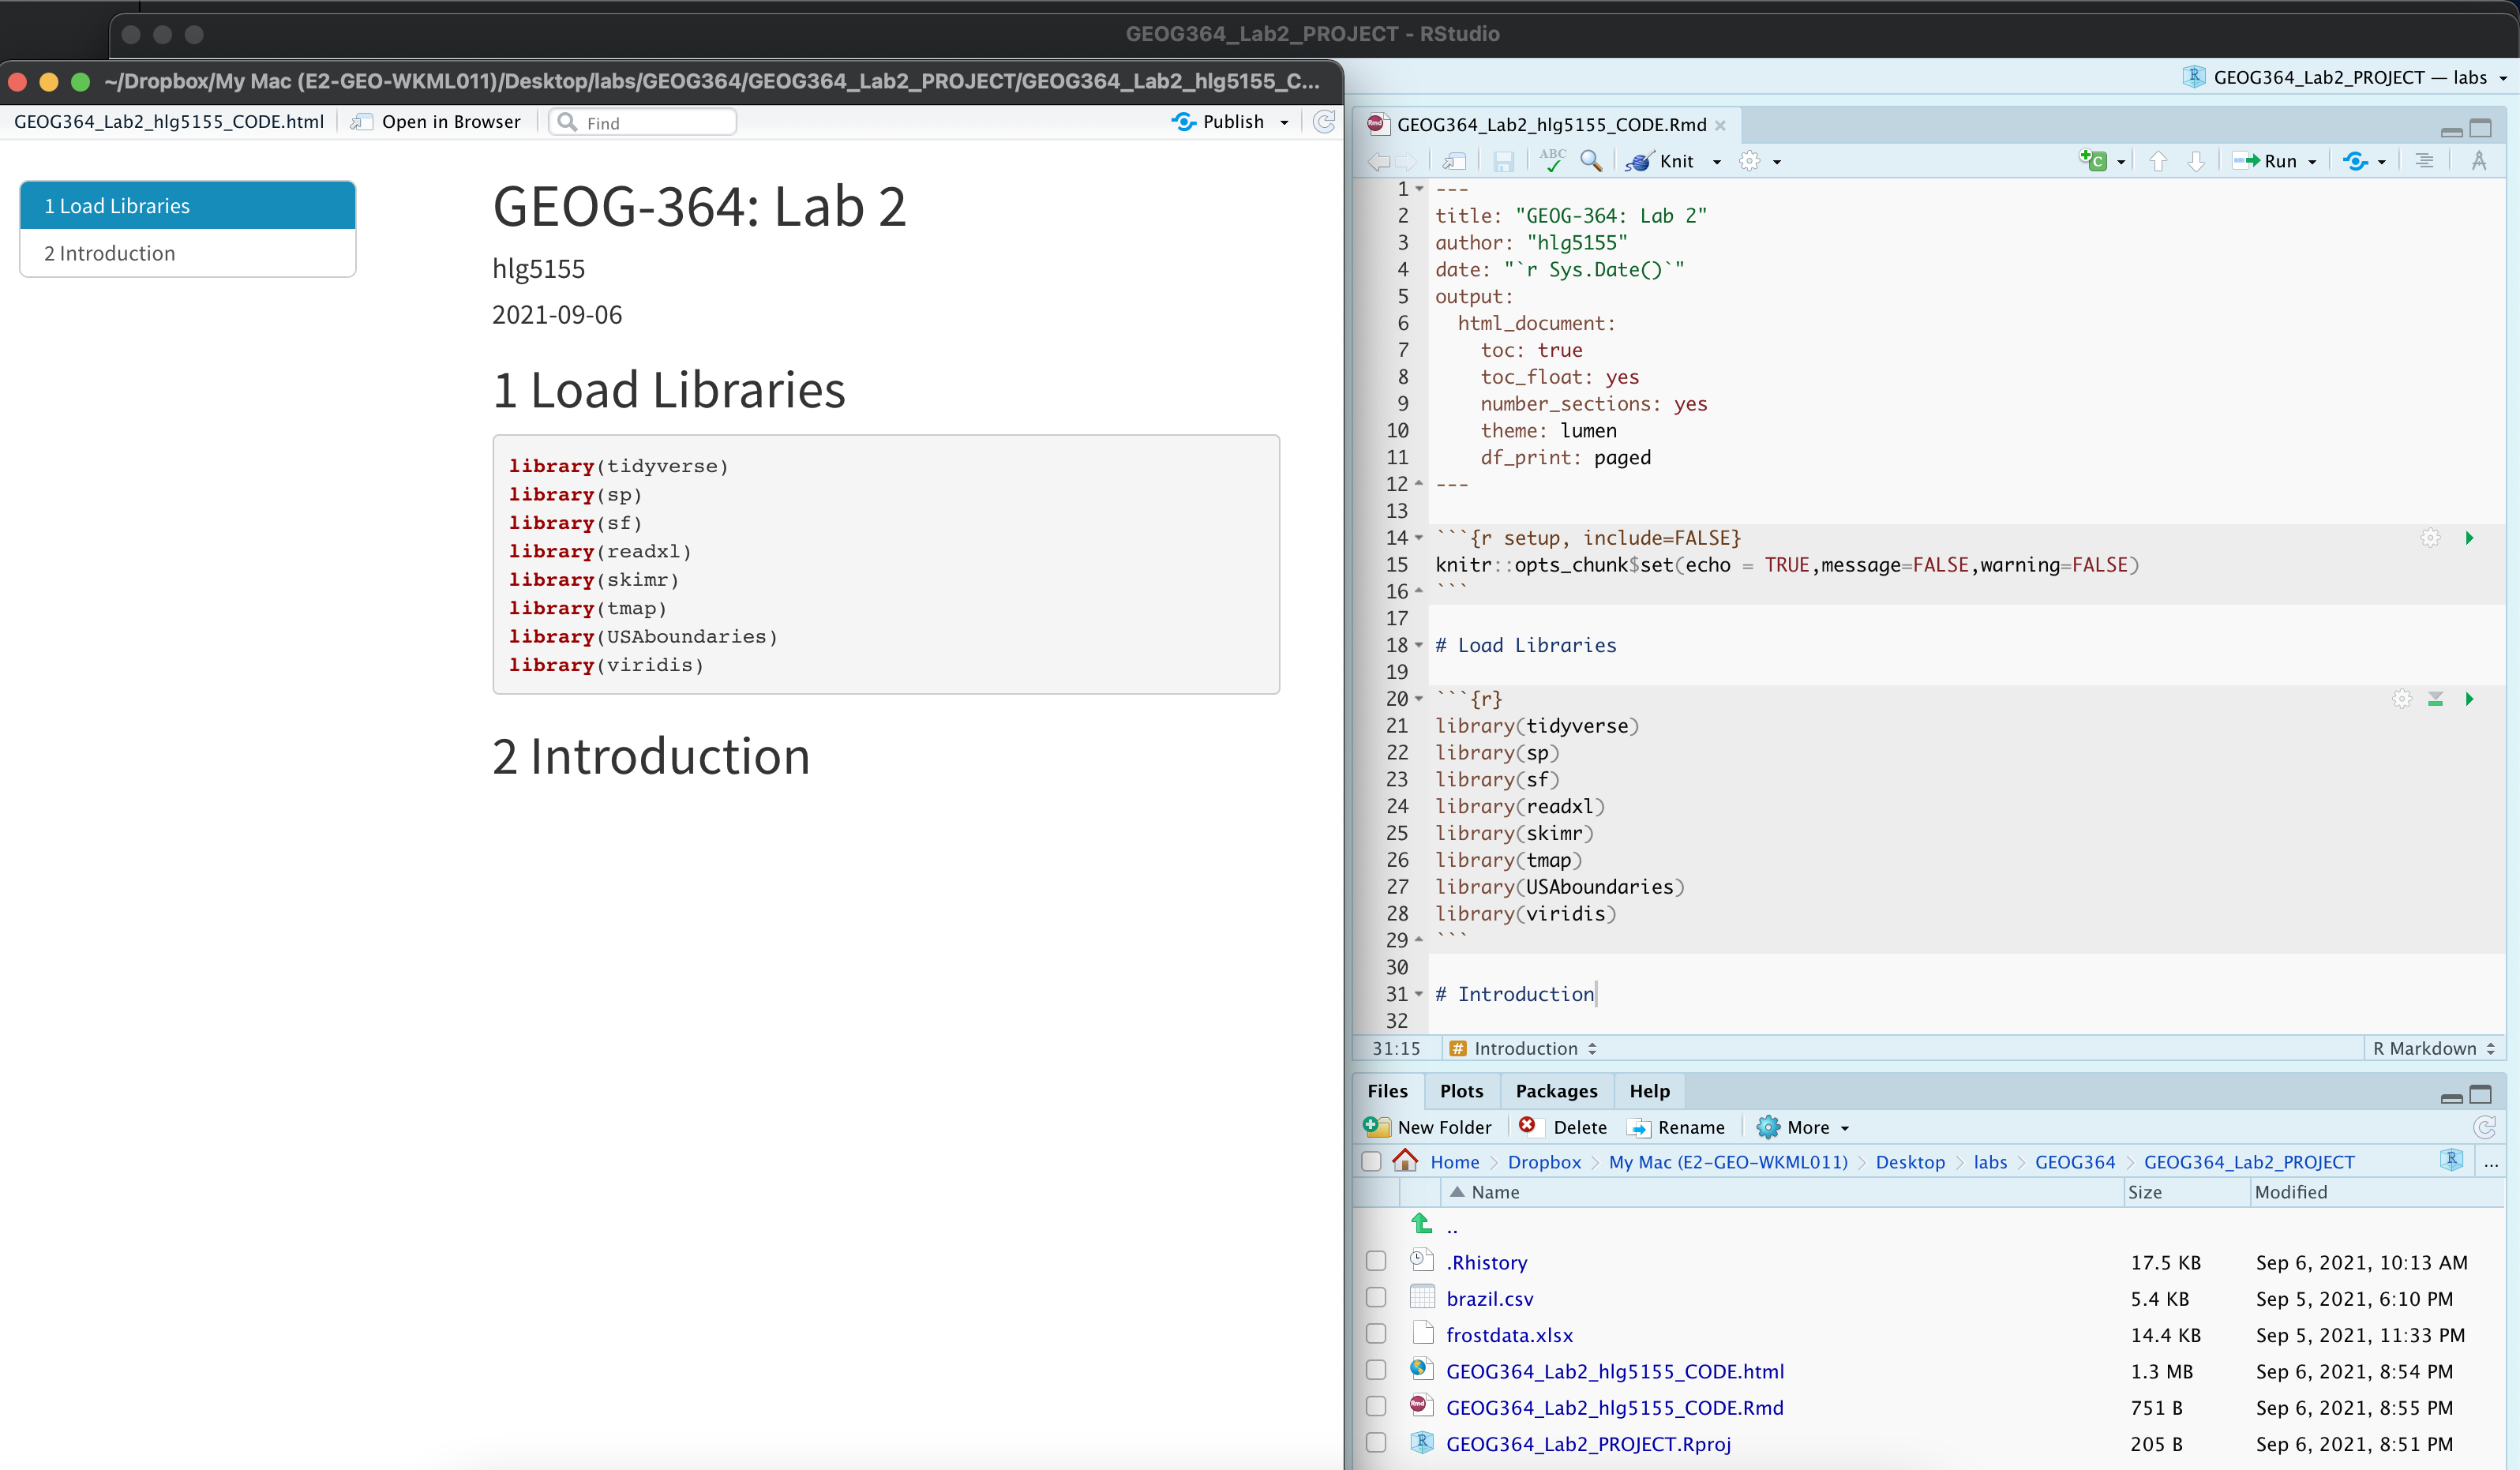Open the Knit dropdown menu

[1717, 161]
